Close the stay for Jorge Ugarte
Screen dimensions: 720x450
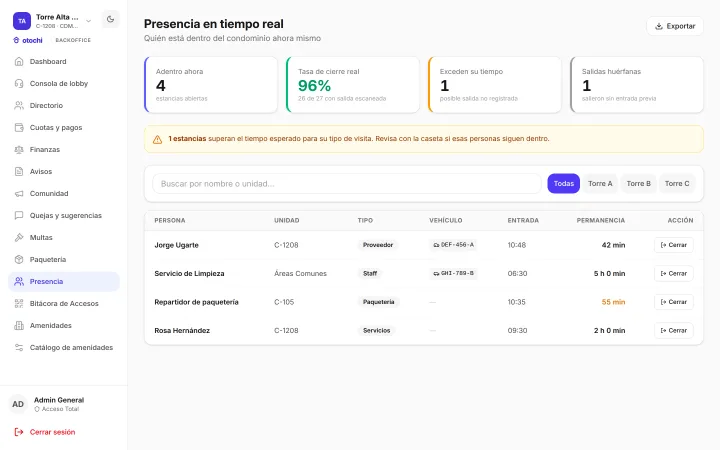tap(674, 245)
